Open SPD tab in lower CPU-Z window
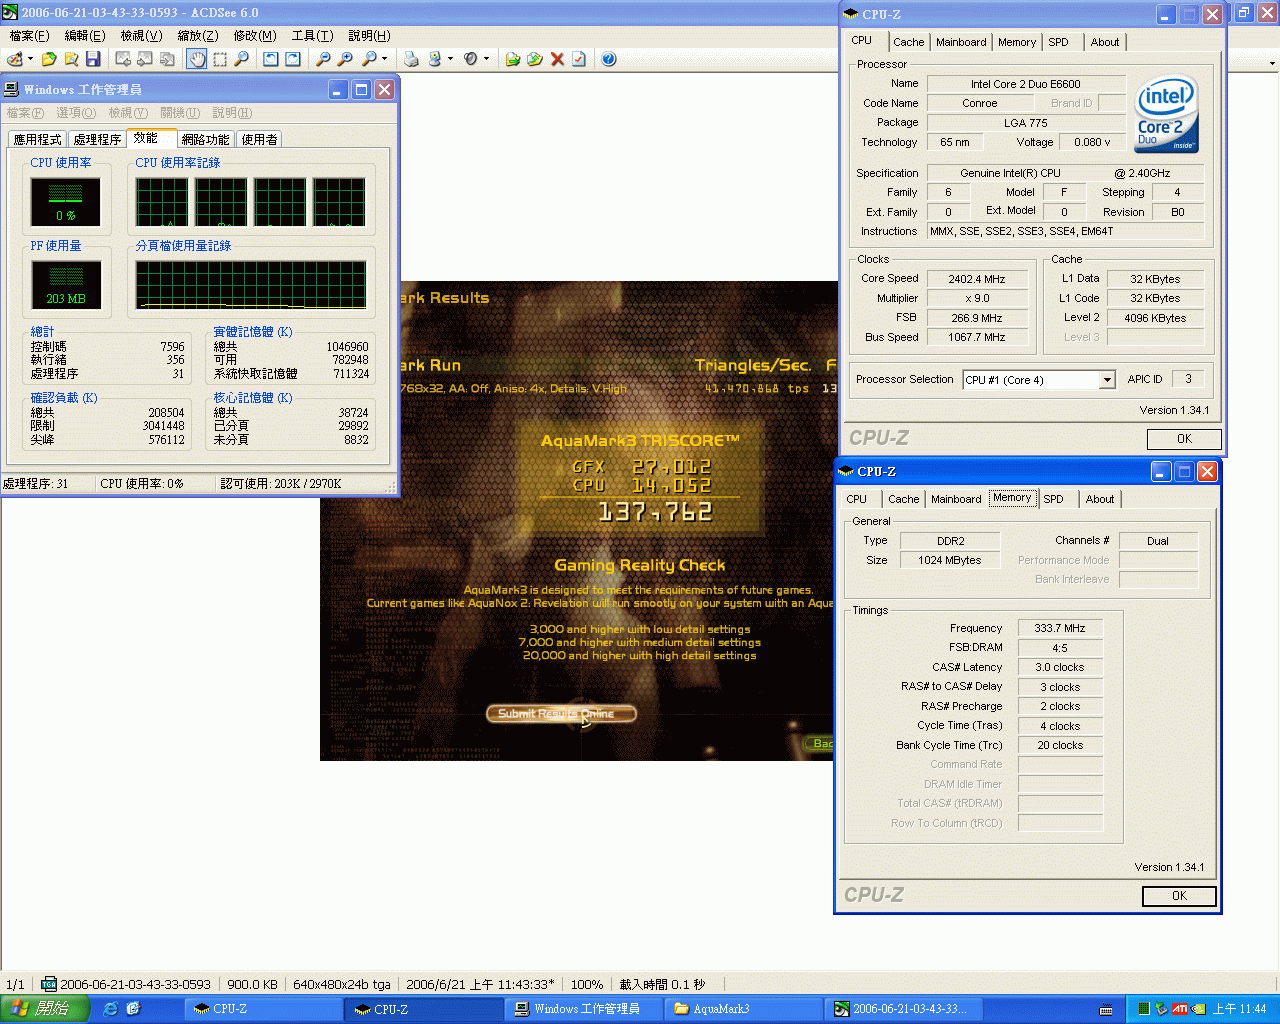Image resolution: width=1280 pixels, height=1024 pixels. pyautogui.click(x=1054, y=499)
